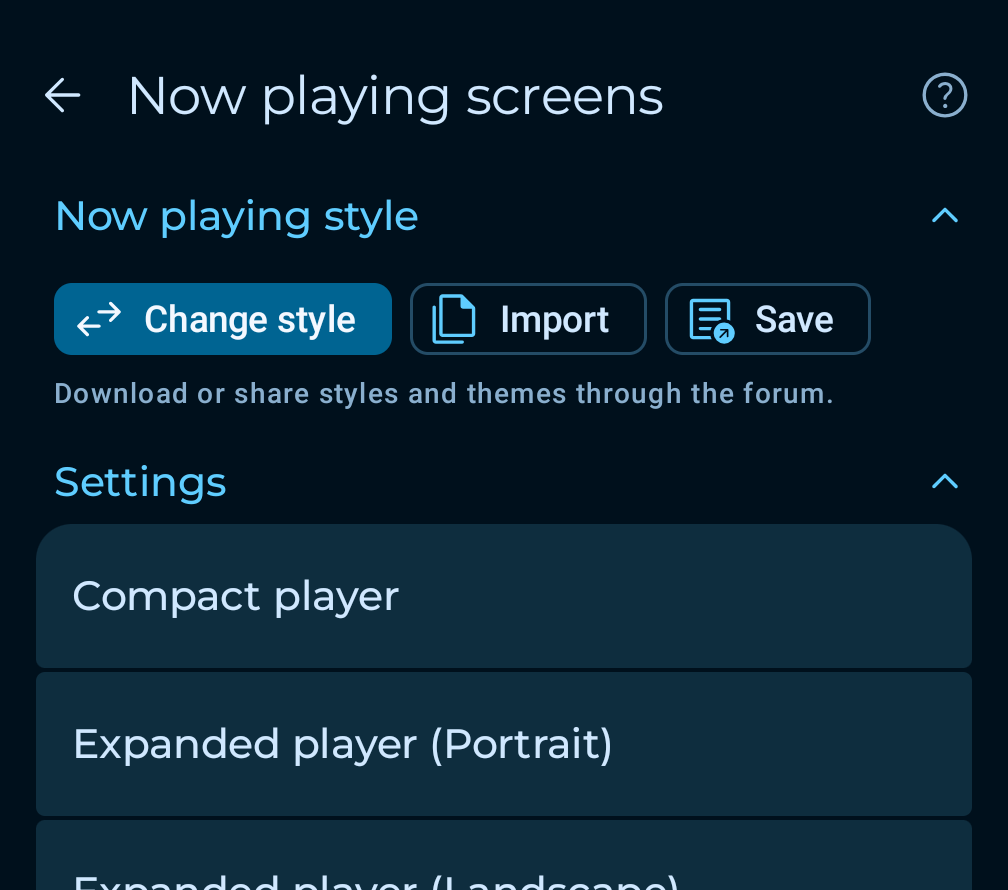
Task: Click the stacked pages icon beside Import
Action: pyautogui.click(x=454, y=319)
